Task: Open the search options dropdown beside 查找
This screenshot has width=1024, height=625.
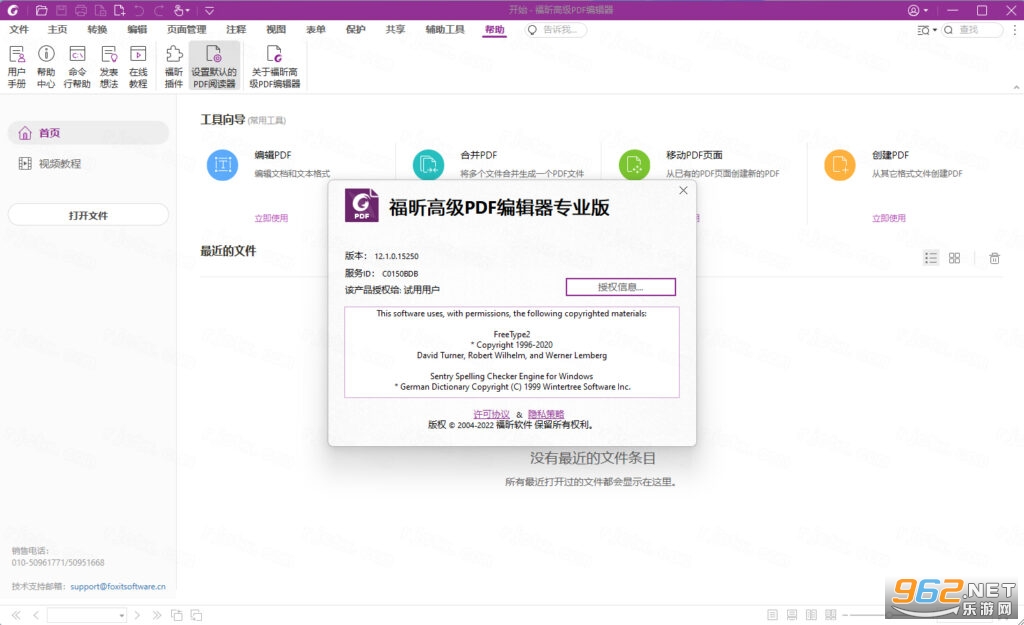Action: pos(927,30)
